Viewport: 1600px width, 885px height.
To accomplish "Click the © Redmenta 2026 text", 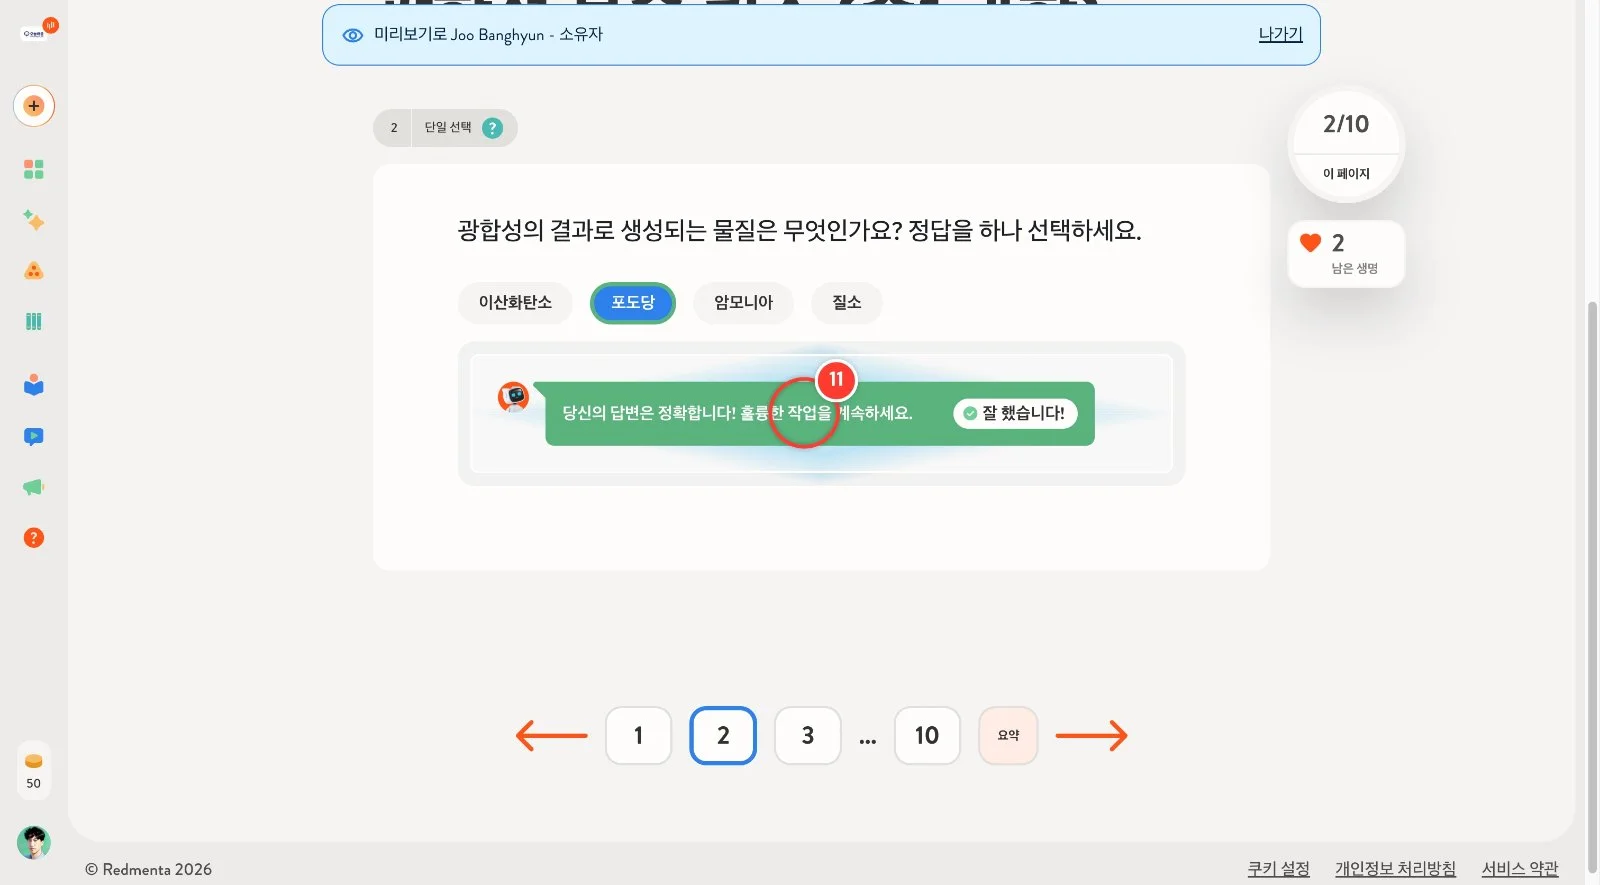I will point(149,870).
